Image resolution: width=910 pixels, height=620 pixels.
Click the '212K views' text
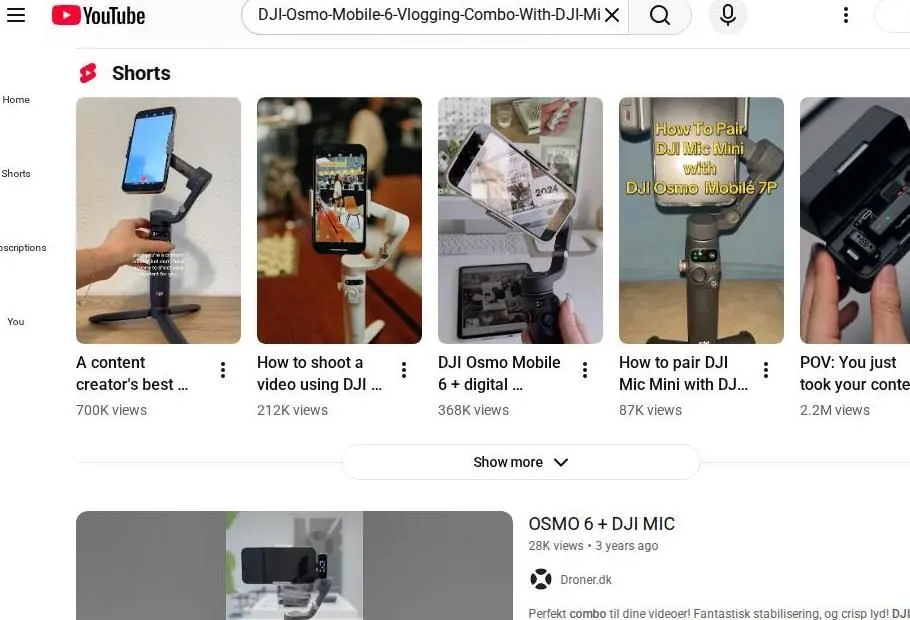point(292,410)
